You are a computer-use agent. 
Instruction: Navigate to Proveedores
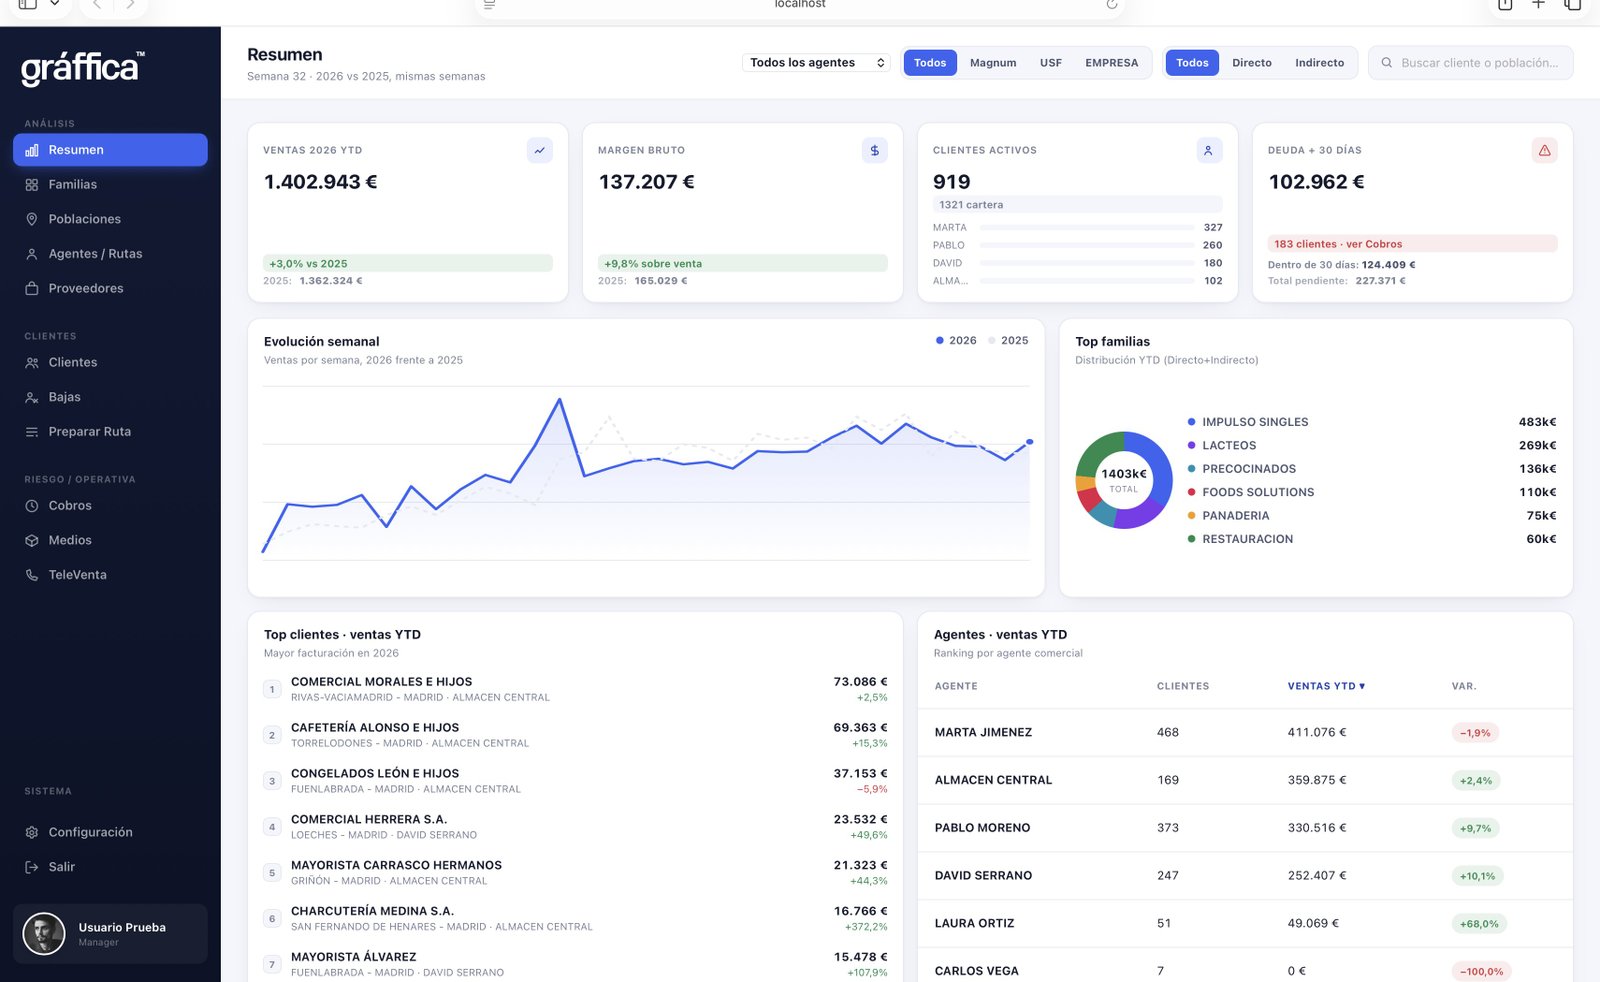pos(110,288)
